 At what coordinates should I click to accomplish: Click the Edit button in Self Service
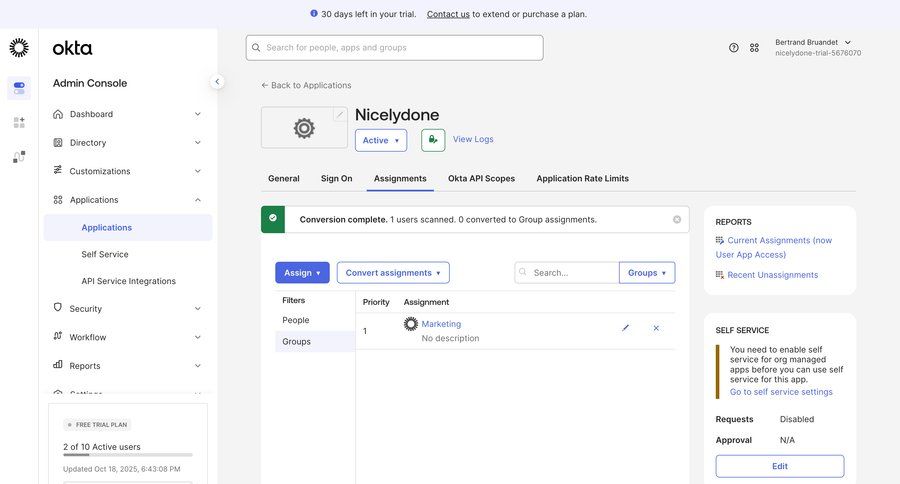coord(780,466)
